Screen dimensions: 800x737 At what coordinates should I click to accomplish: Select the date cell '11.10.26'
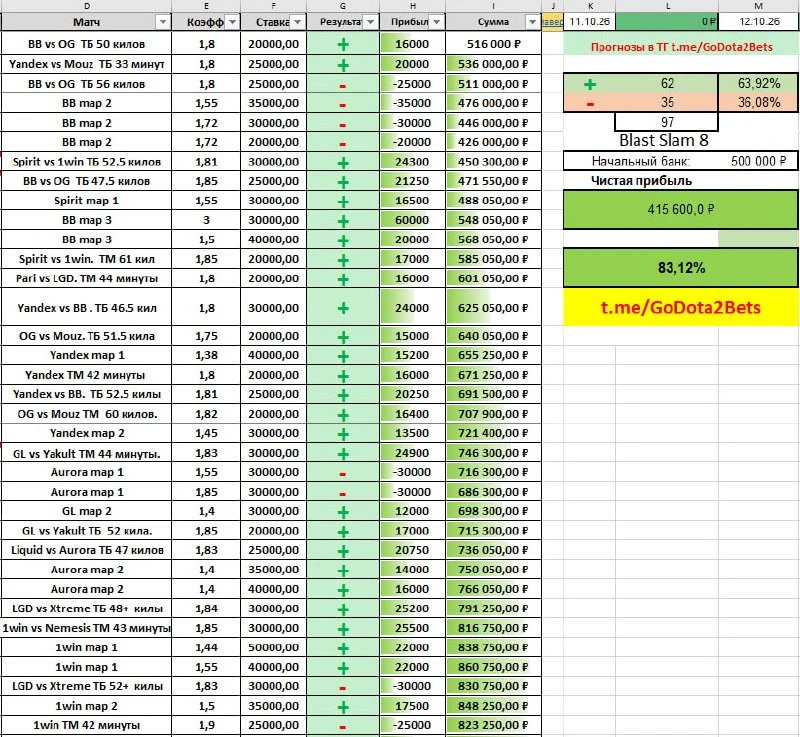(x=589, y=21)
